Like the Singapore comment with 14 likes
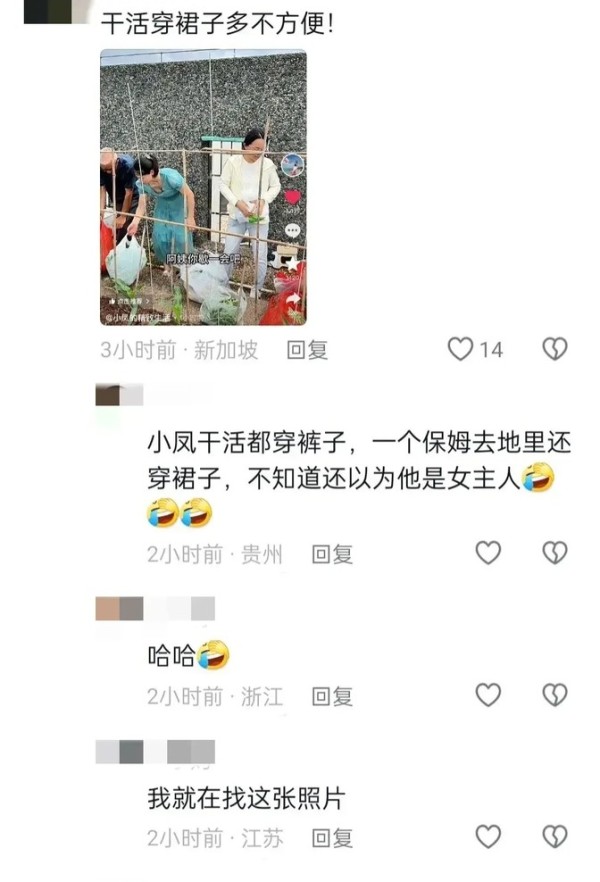This screenshot has height=882, width=600. pos(460,349)
